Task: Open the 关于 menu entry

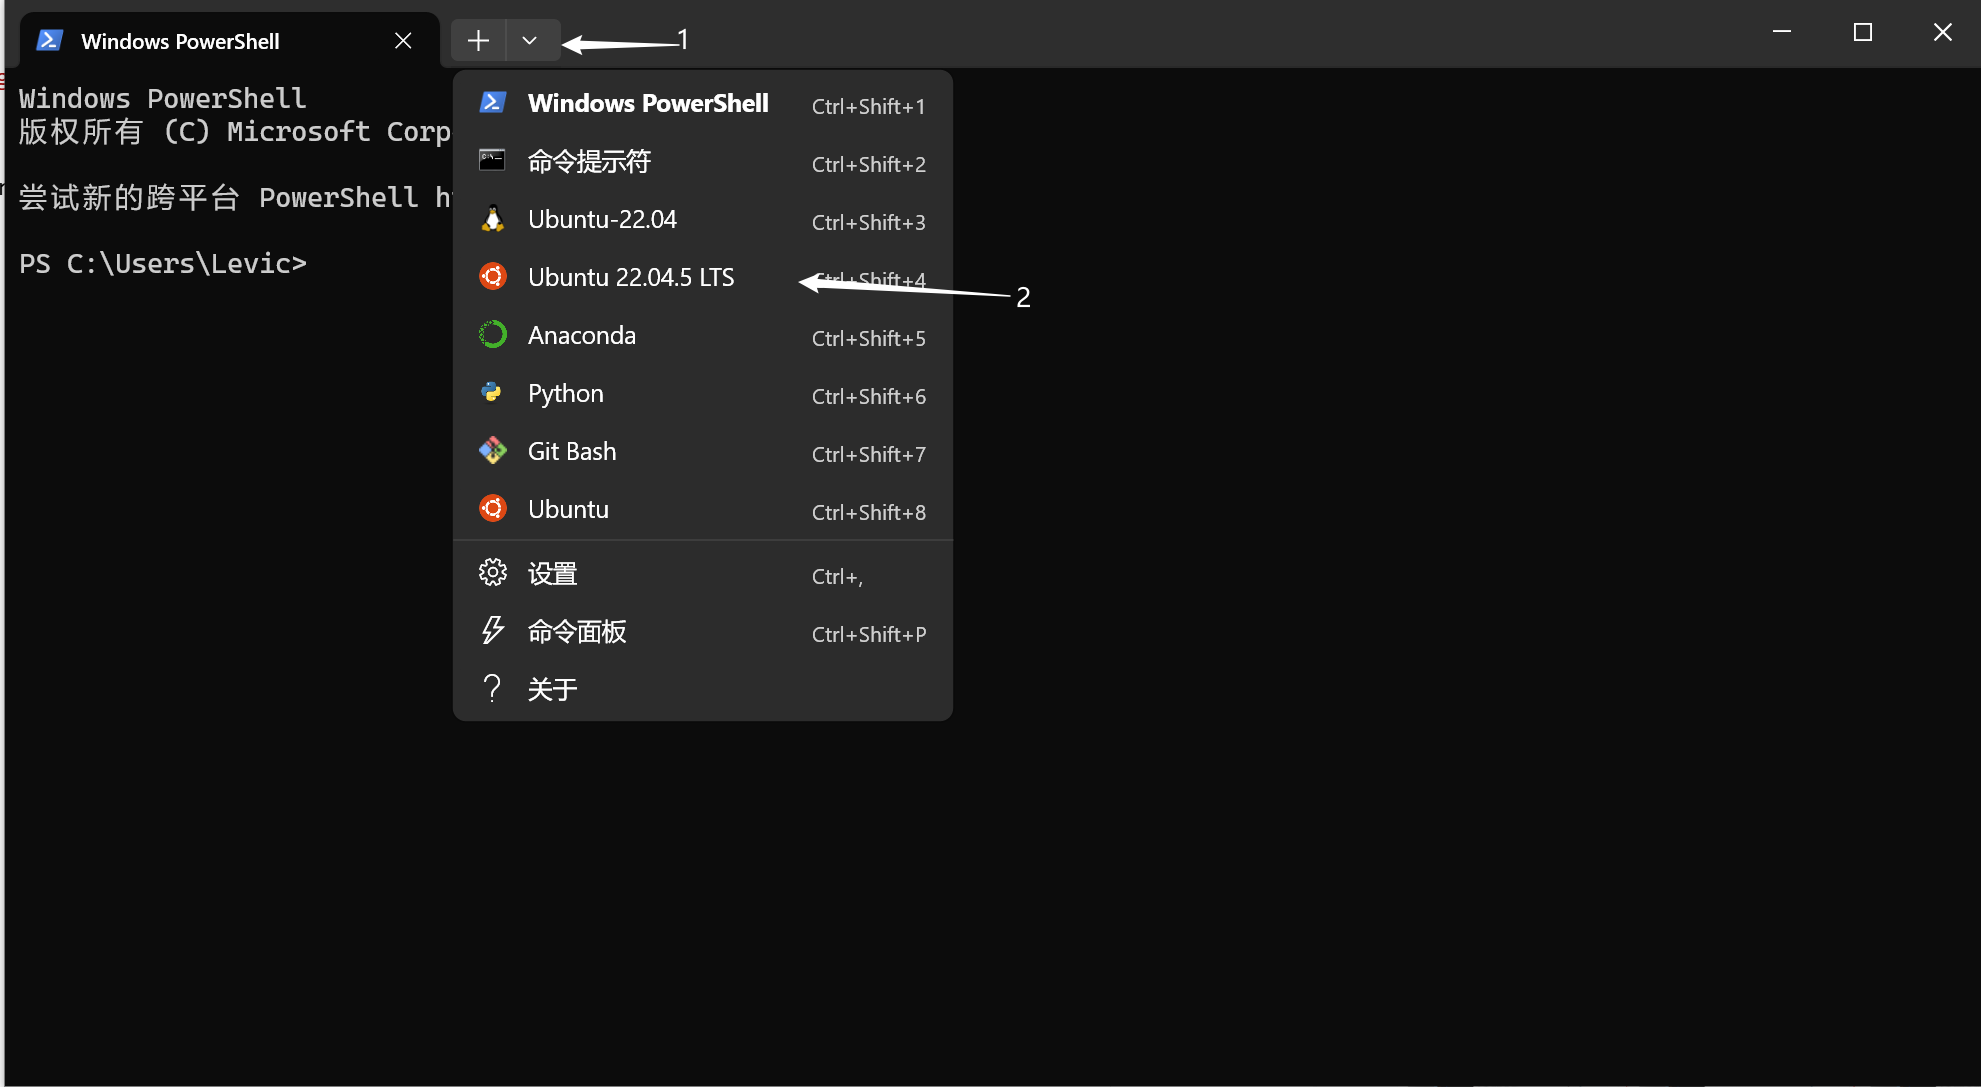Action: pos(703,690)
